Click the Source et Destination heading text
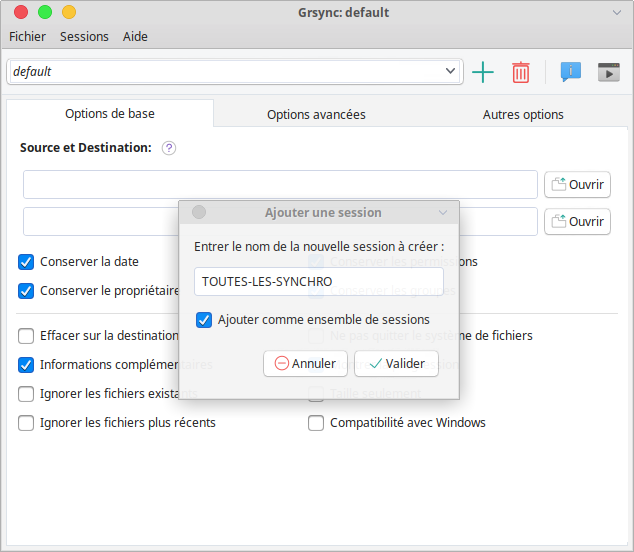The image size is (634, 552). (x=86, y=148)
